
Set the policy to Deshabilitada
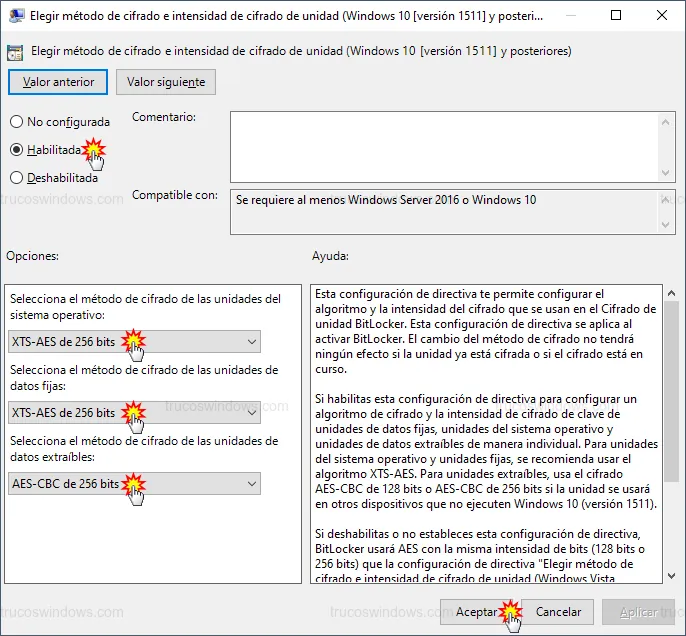16,178
